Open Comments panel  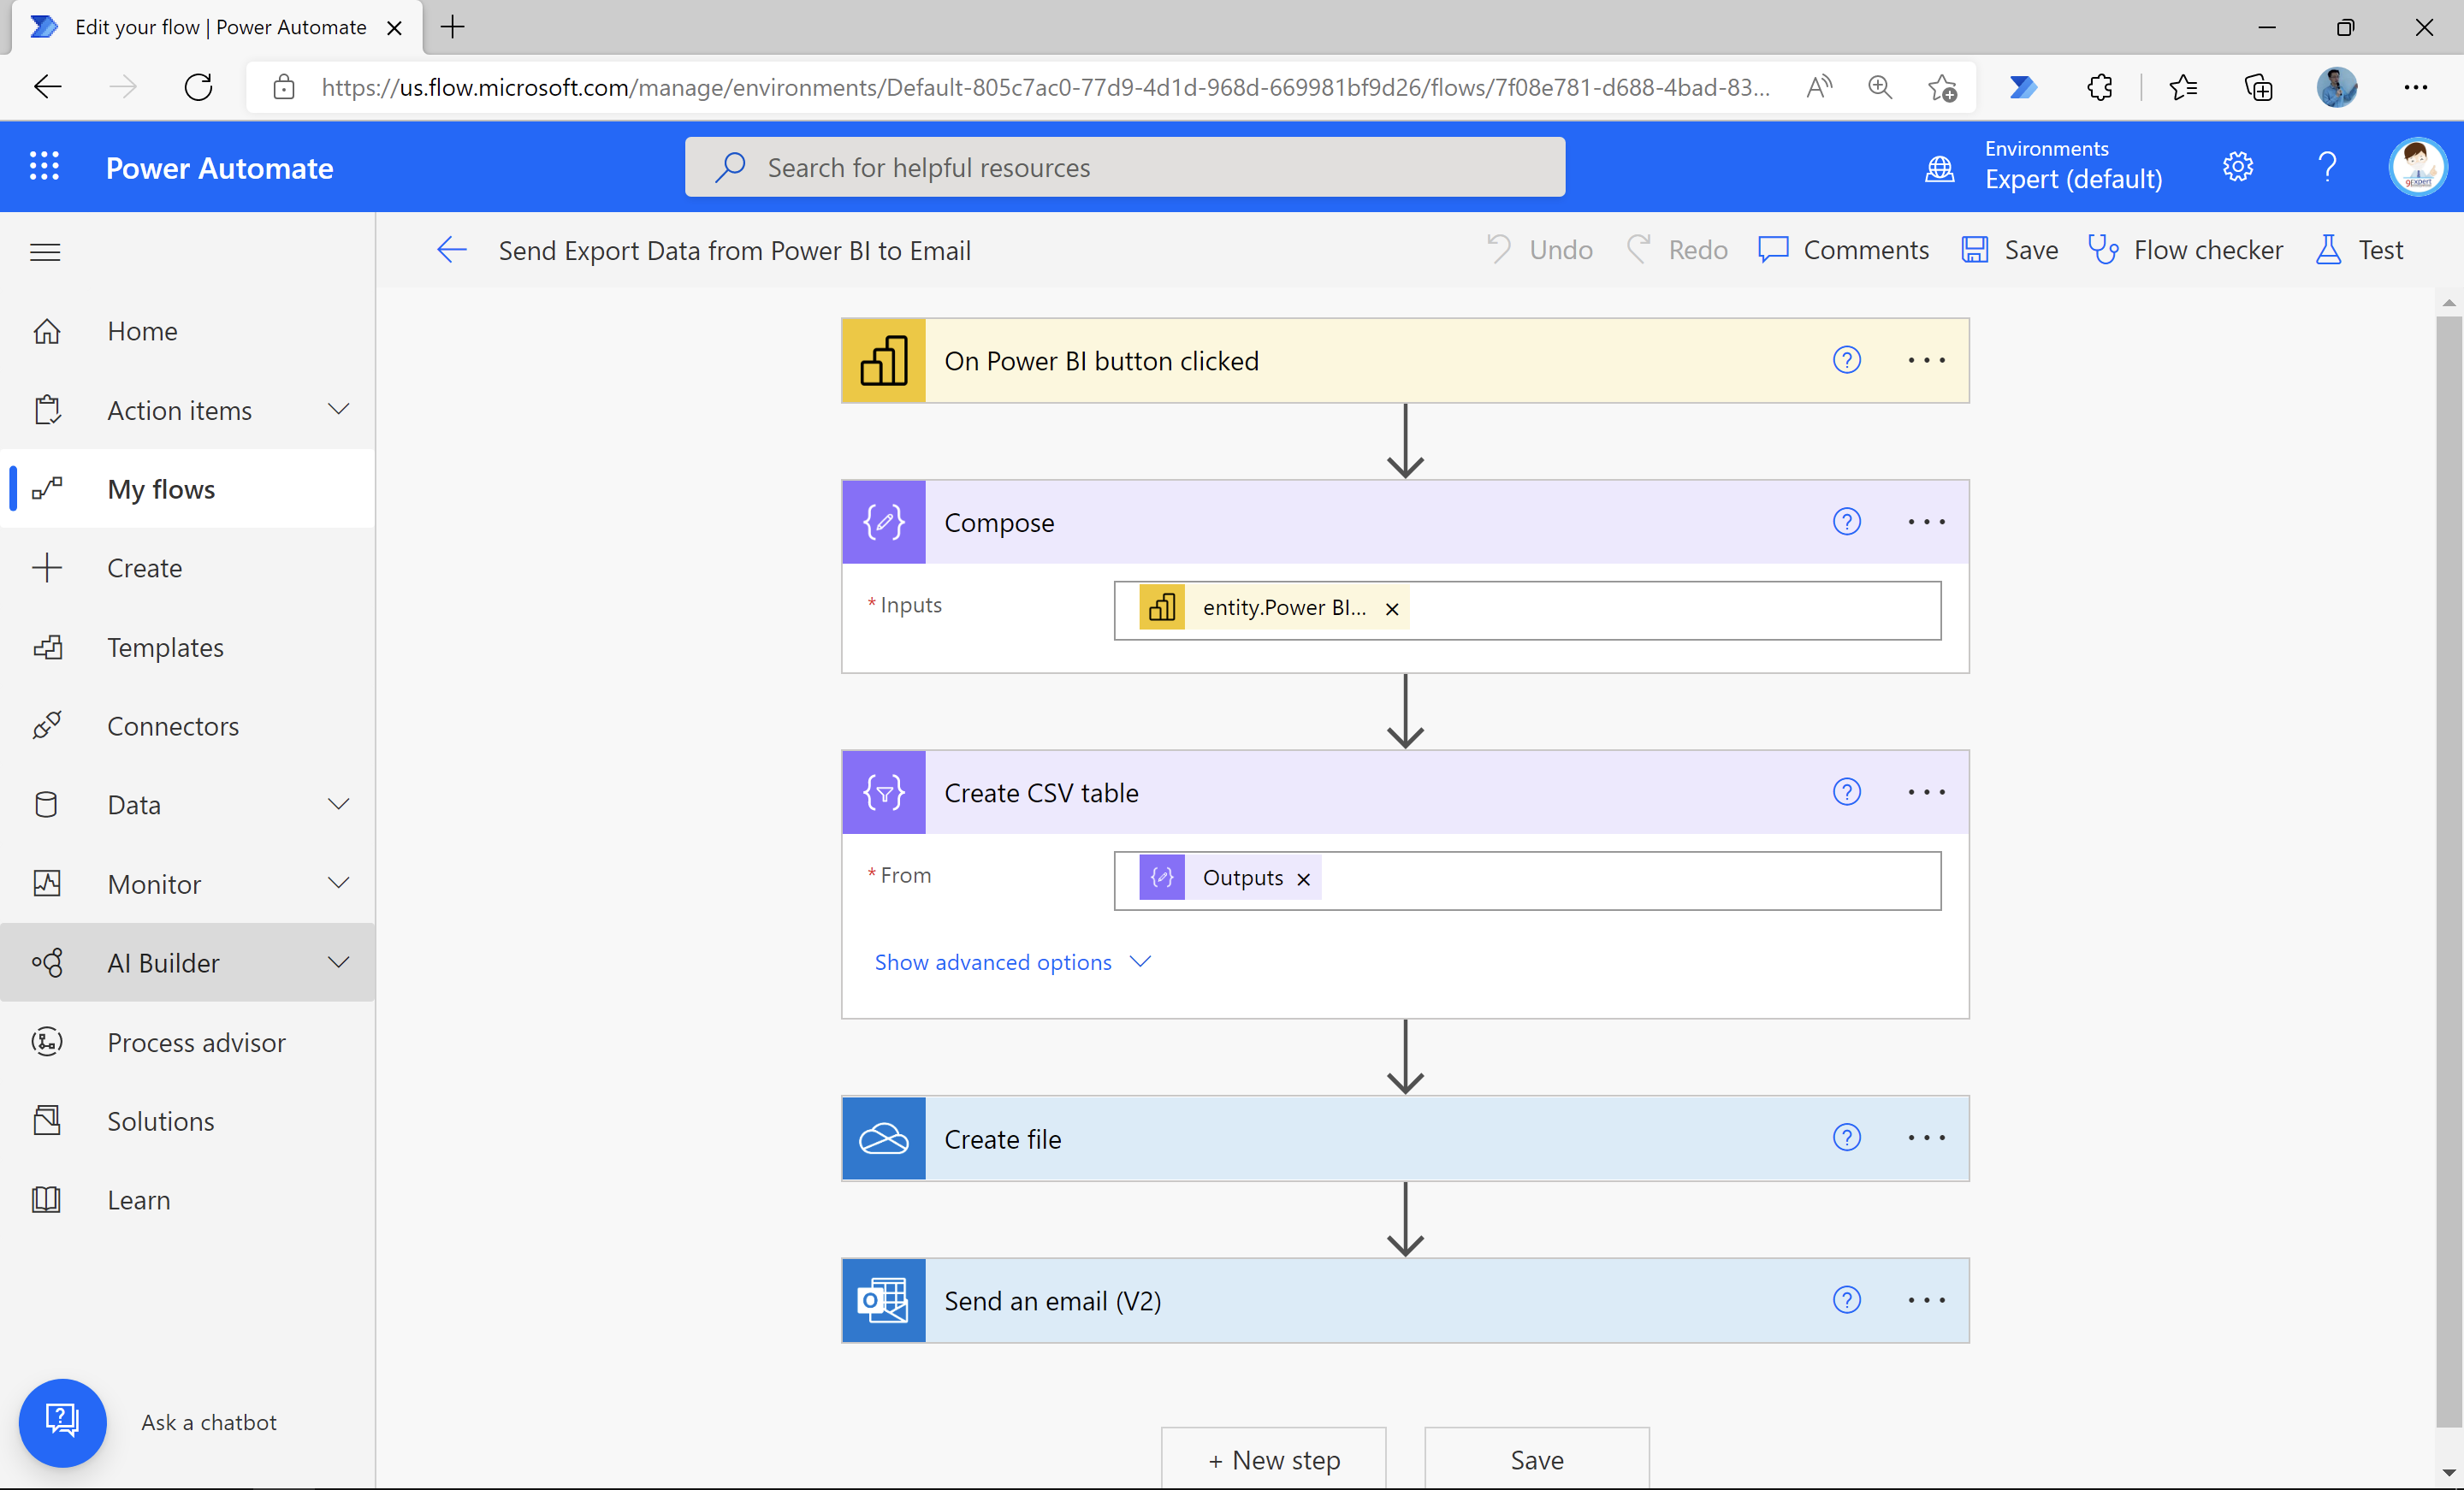tap(1845, 249)
